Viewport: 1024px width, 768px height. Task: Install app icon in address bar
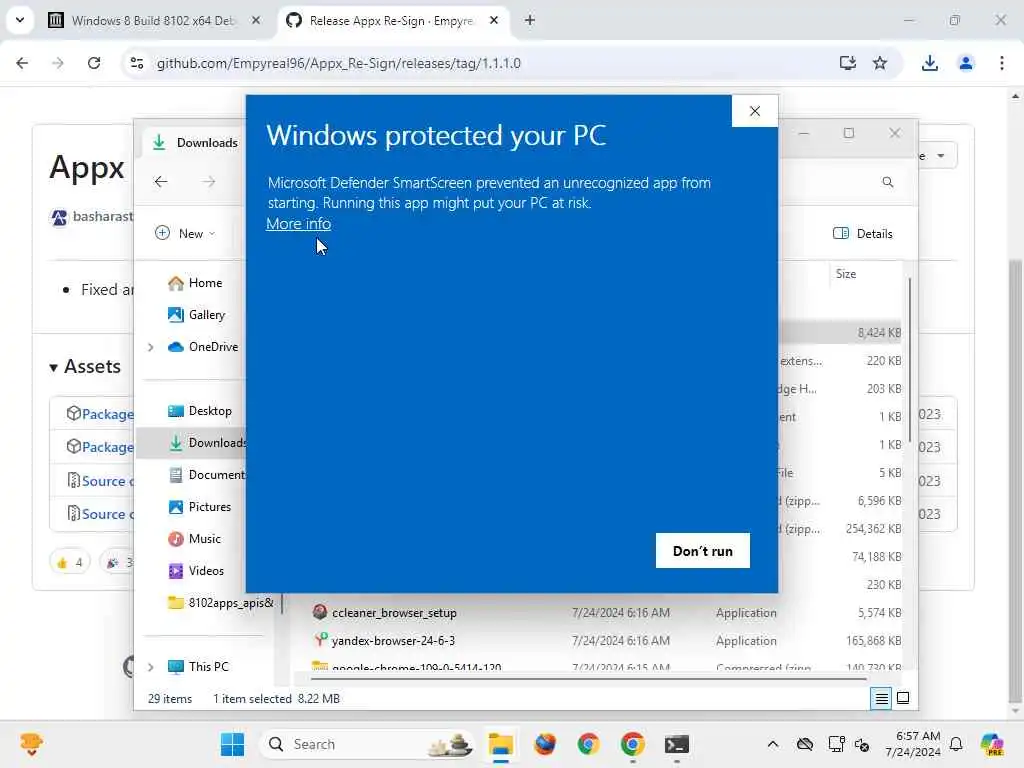coord(847,63)
